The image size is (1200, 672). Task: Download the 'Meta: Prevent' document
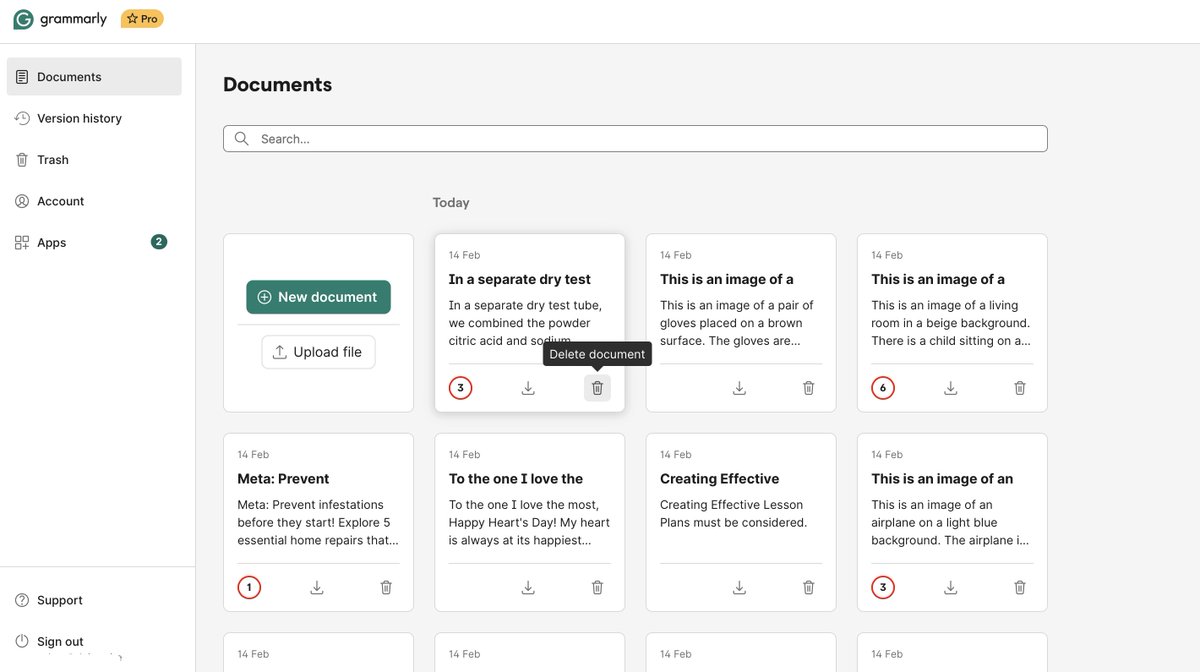point(317,587)
